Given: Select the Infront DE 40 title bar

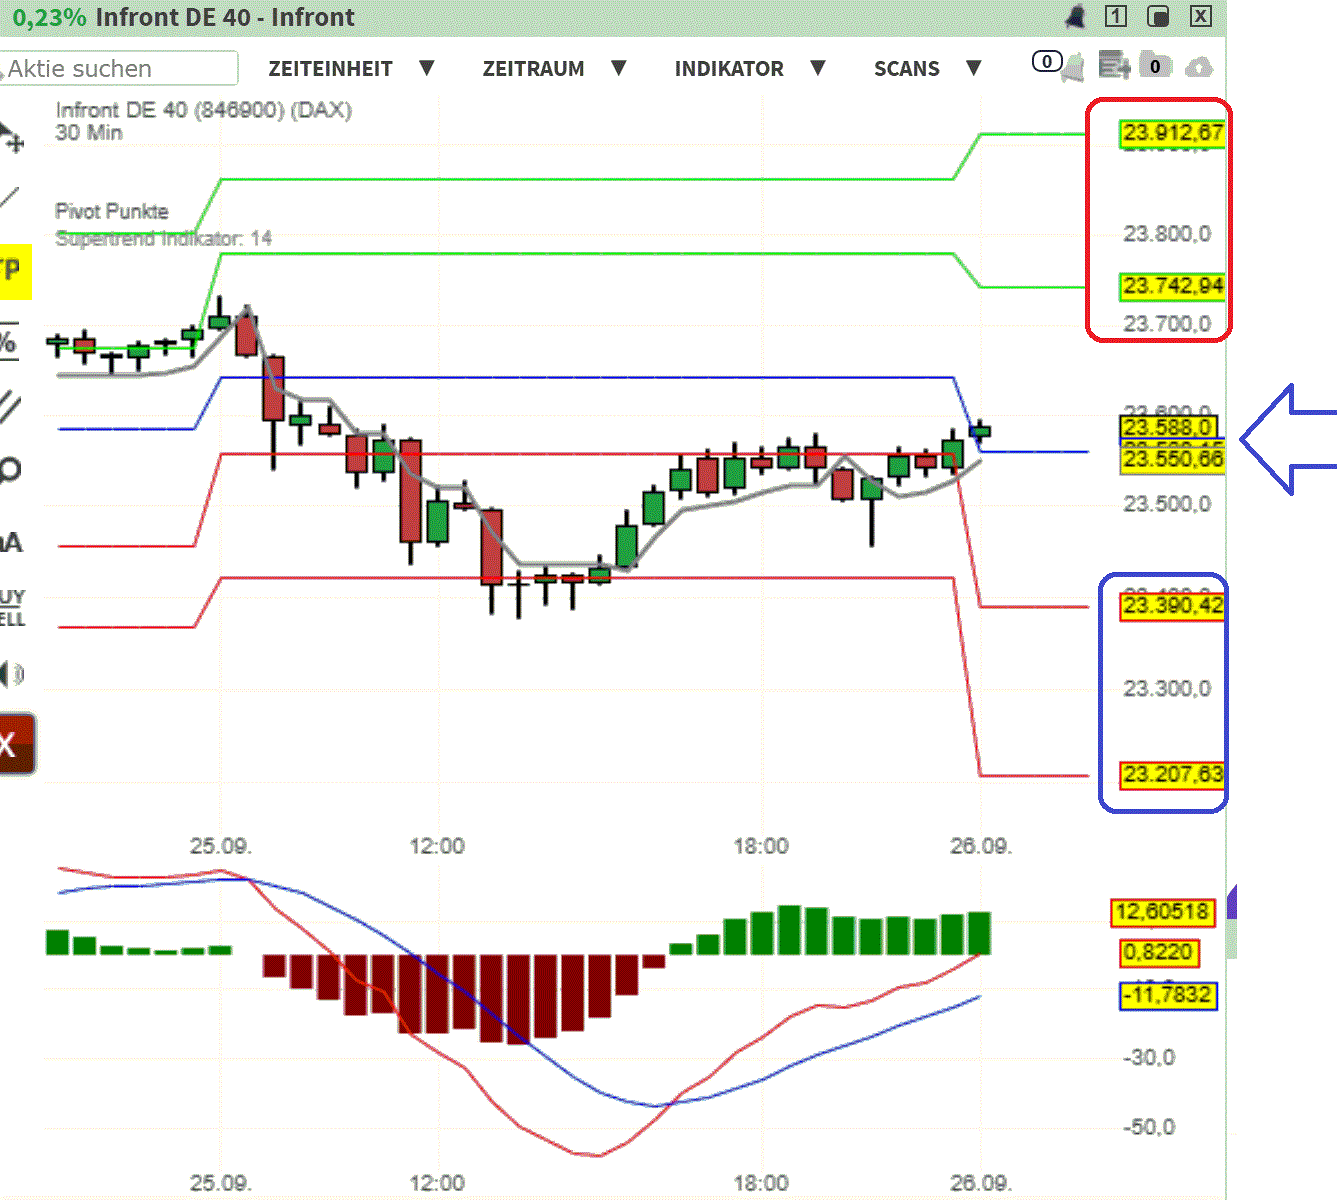Looking at the screenshot, I should click(x=225, y=17).
